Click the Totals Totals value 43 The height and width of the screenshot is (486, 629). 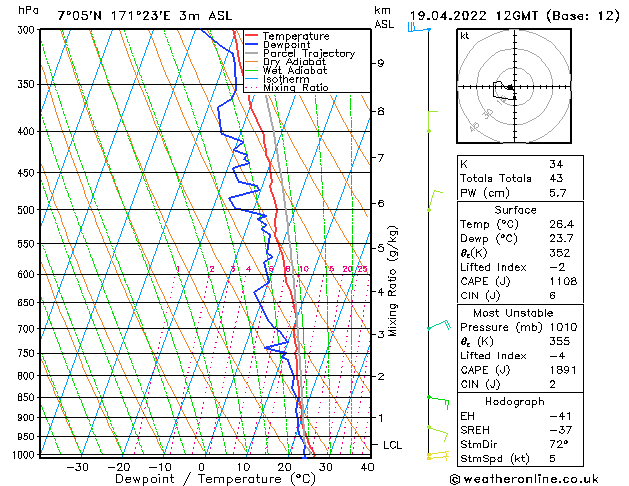tap(556, 178)
